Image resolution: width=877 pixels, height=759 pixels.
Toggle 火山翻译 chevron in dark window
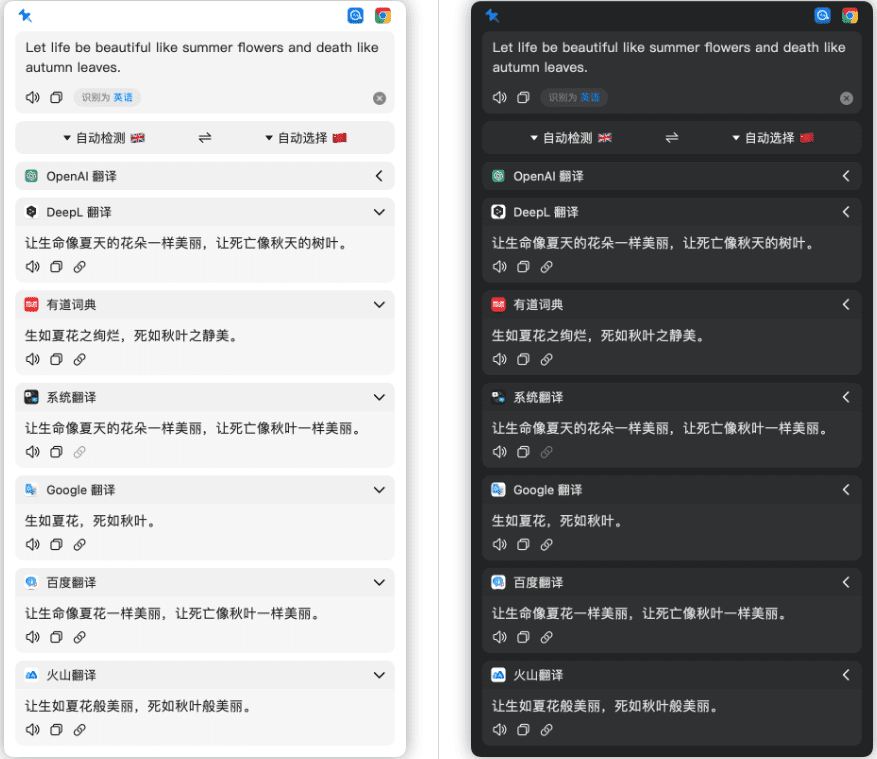846,675
